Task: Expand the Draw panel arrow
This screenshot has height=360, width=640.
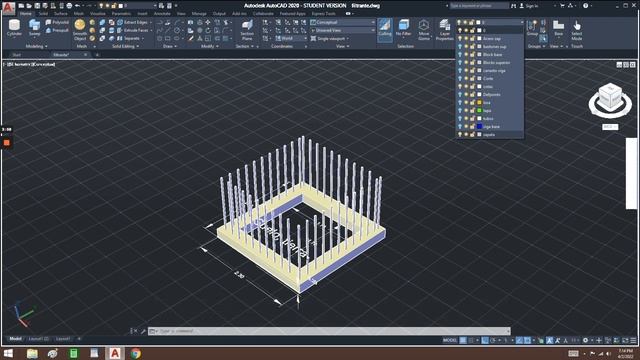Action: coord(176,47)
